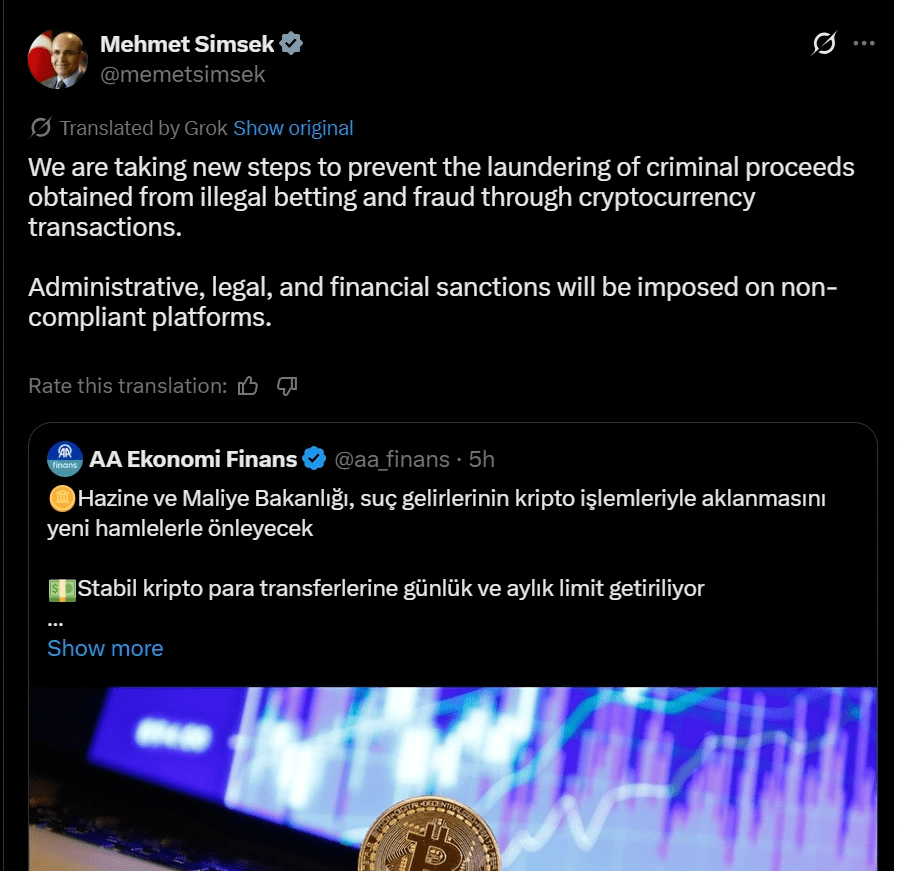Click the @aa_finans handle
Viewport: 900px width, 871px height.
(391, 459)
